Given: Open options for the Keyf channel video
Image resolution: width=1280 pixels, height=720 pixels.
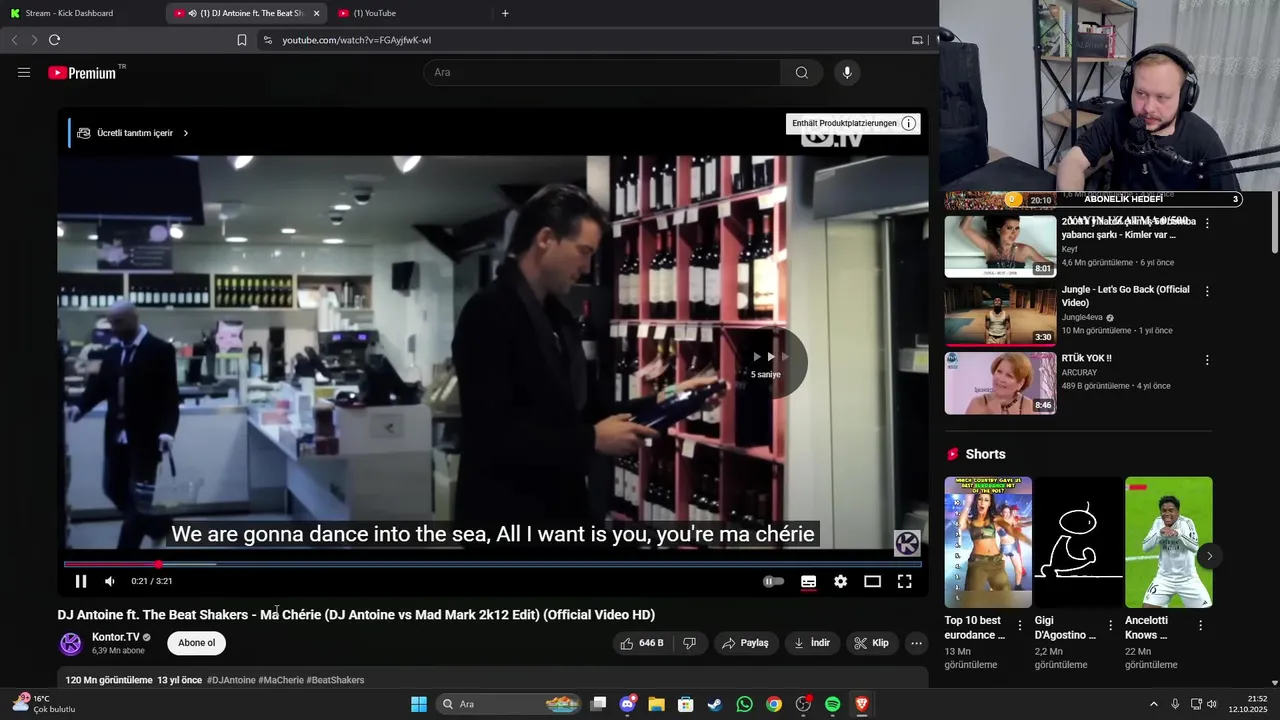Looking at the screenshot, I should coord(1207,224).
